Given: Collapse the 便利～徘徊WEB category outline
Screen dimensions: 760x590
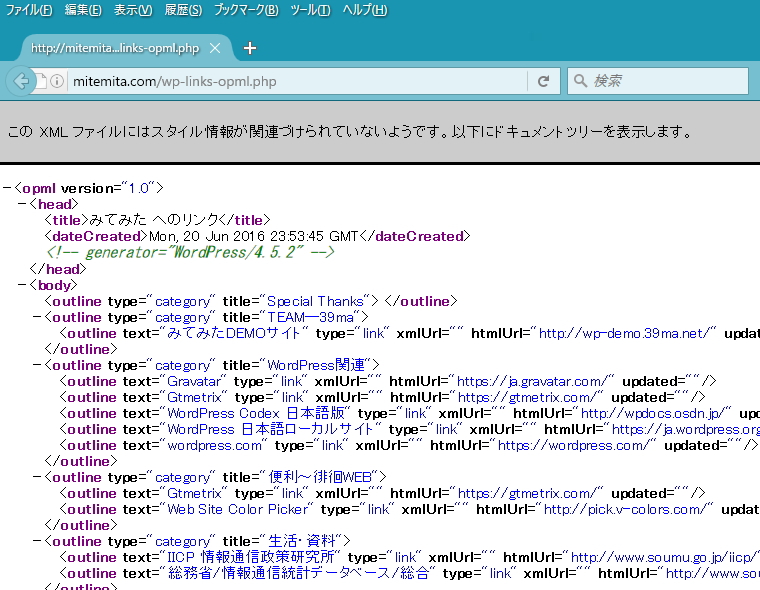Looking at the screenshot, I should point(37,477).
